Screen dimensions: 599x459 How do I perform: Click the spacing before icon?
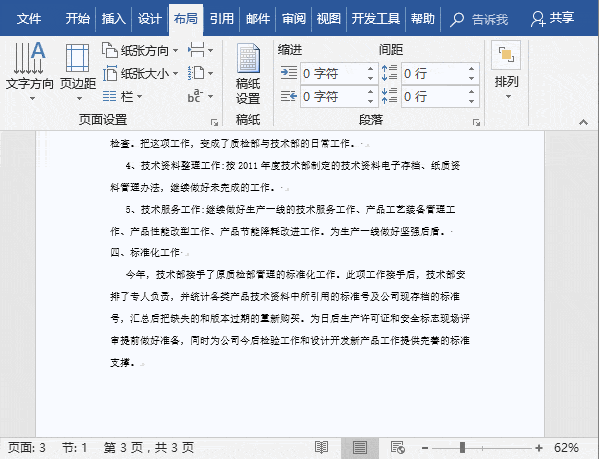pos(389,73)
